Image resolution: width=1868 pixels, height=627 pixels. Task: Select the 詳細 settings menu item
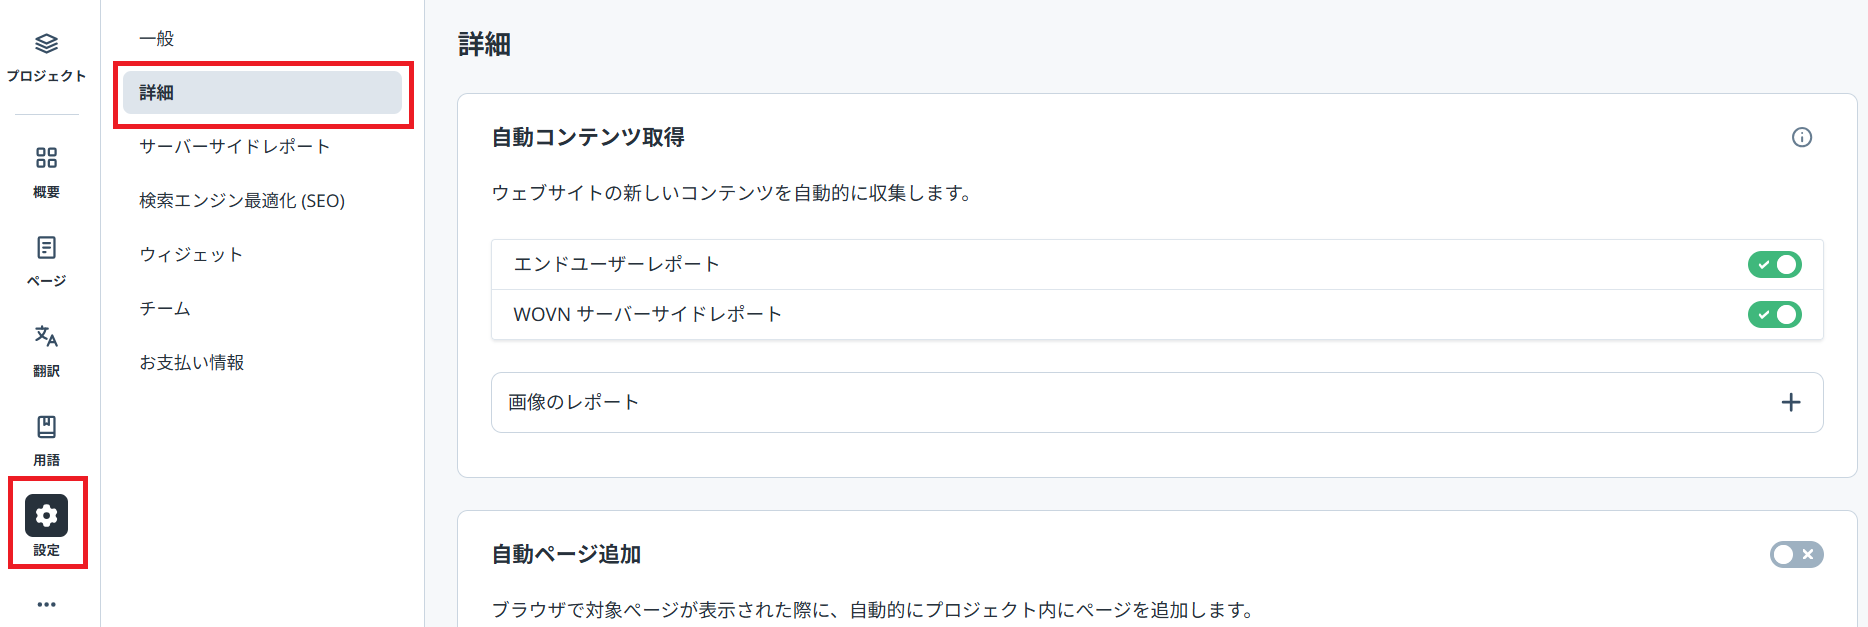pyautogui.click(x=157, y=93)
